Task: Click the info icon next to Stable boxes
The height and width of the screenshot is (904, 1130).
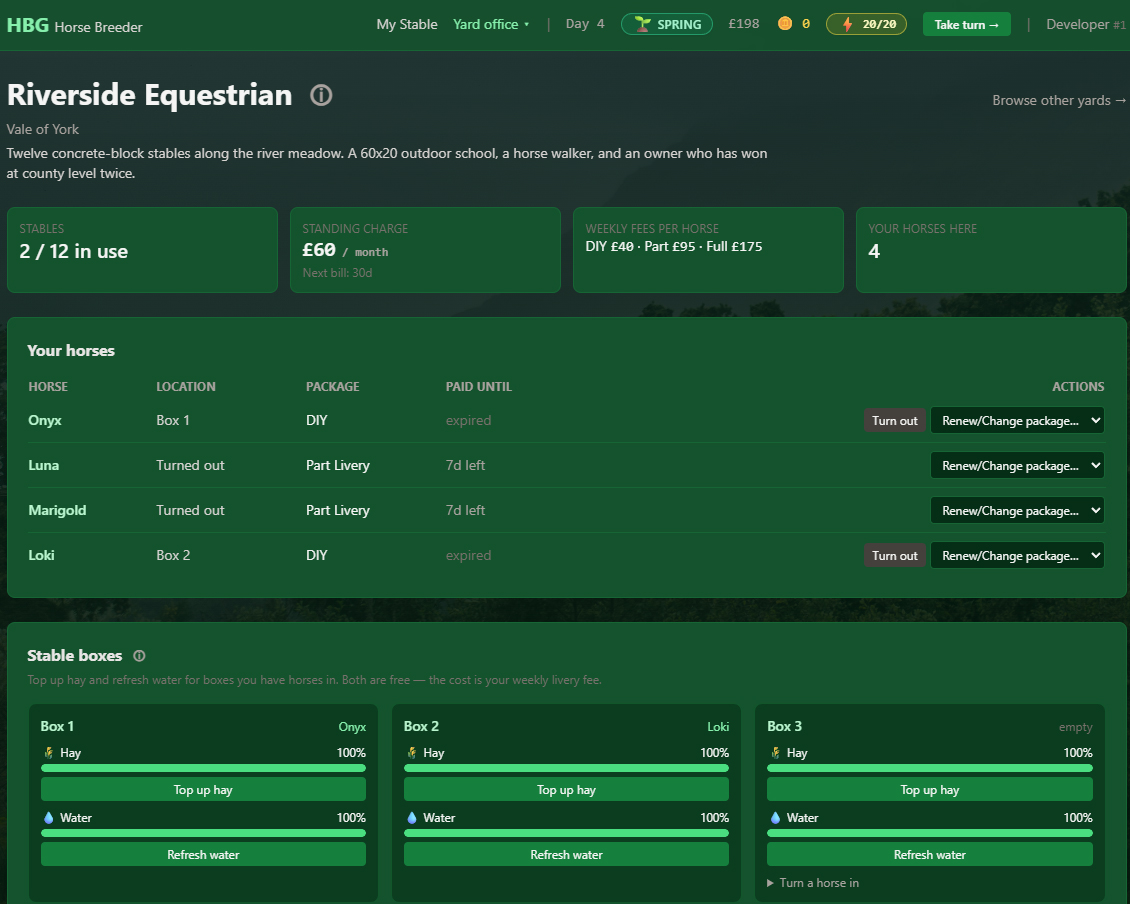Action: 139,656
